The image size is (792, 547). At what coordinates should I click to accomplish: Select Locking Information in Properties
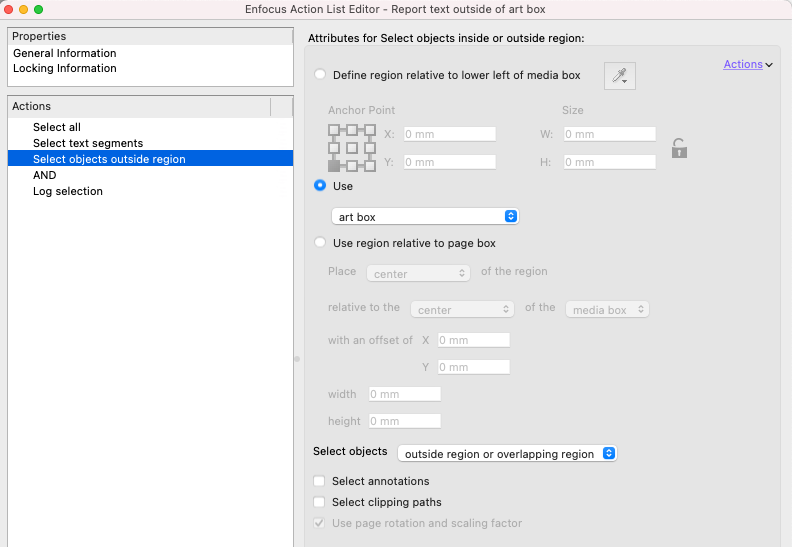point(65,68)
